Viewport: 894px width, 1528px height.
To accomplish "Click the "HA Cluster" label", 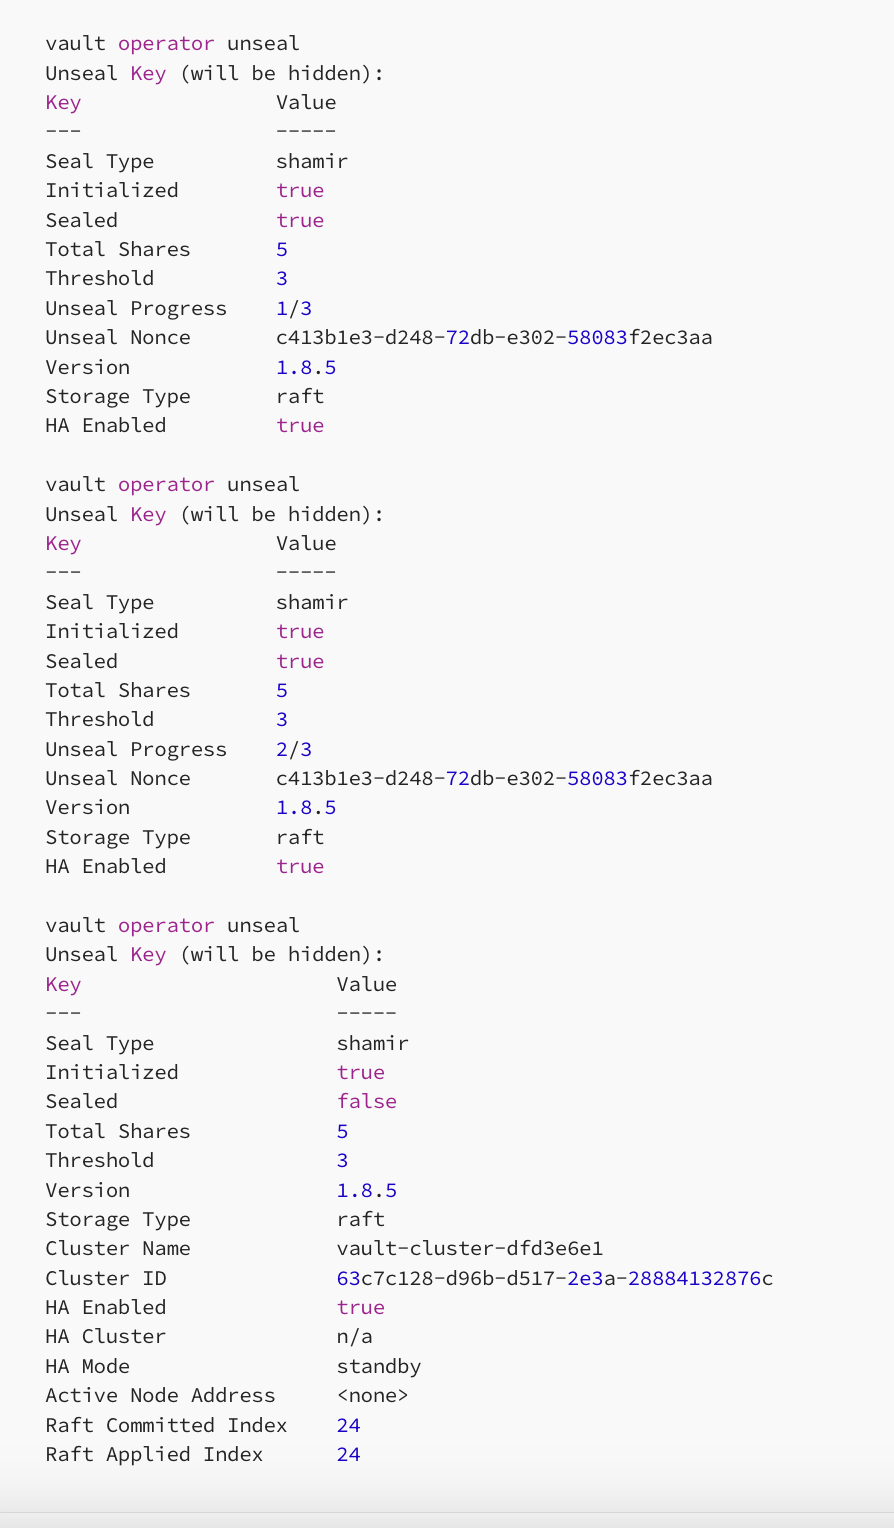I will (106, 1336).
